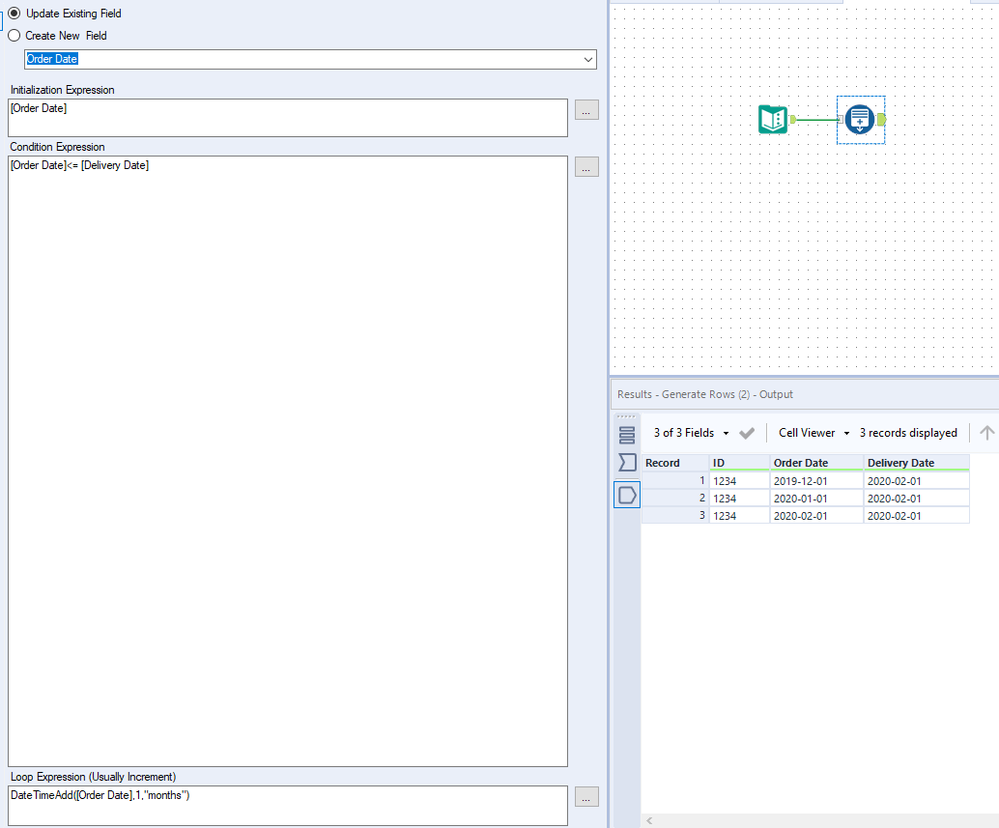
Task: Click the Generate Rows output anchor
Action: (x=881, y=119)
